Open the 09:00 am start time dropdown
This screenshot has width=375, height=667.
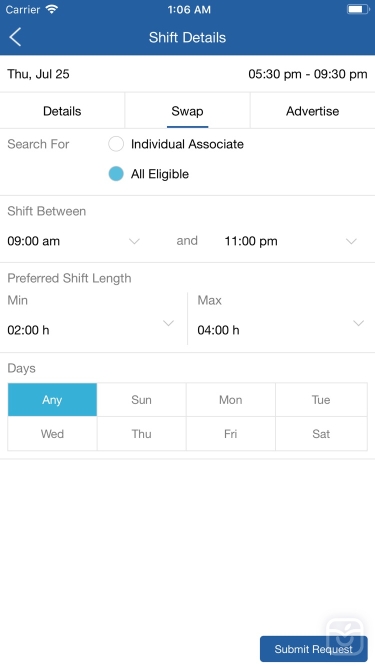click(x=74, y=241)
